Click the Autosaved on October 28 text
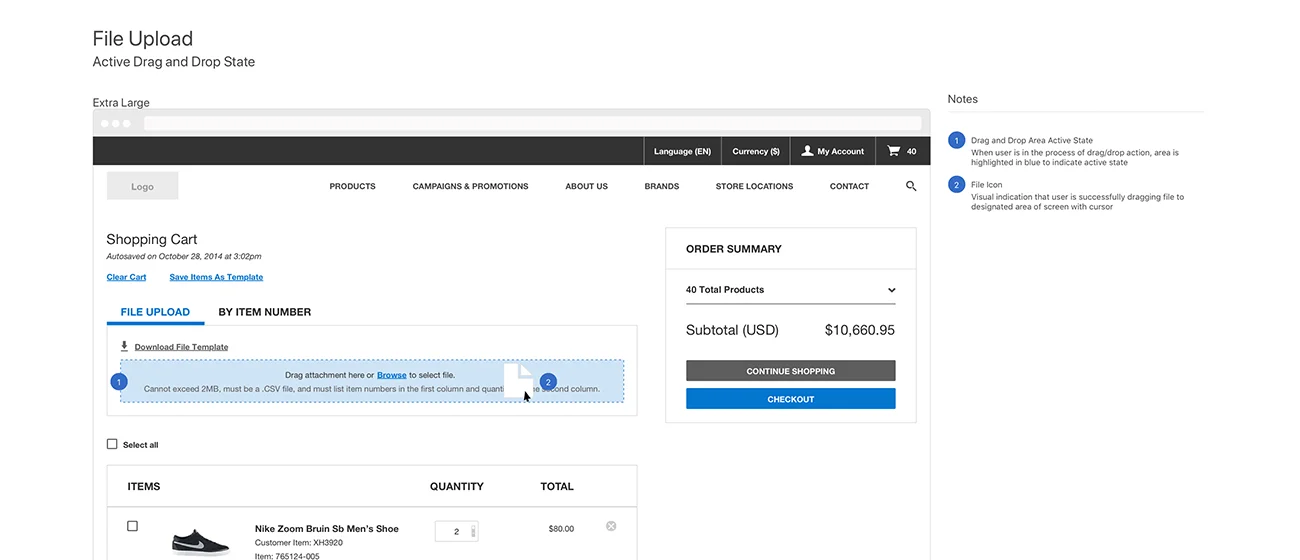Screen dimensions: 1300x560 (184, 257)
